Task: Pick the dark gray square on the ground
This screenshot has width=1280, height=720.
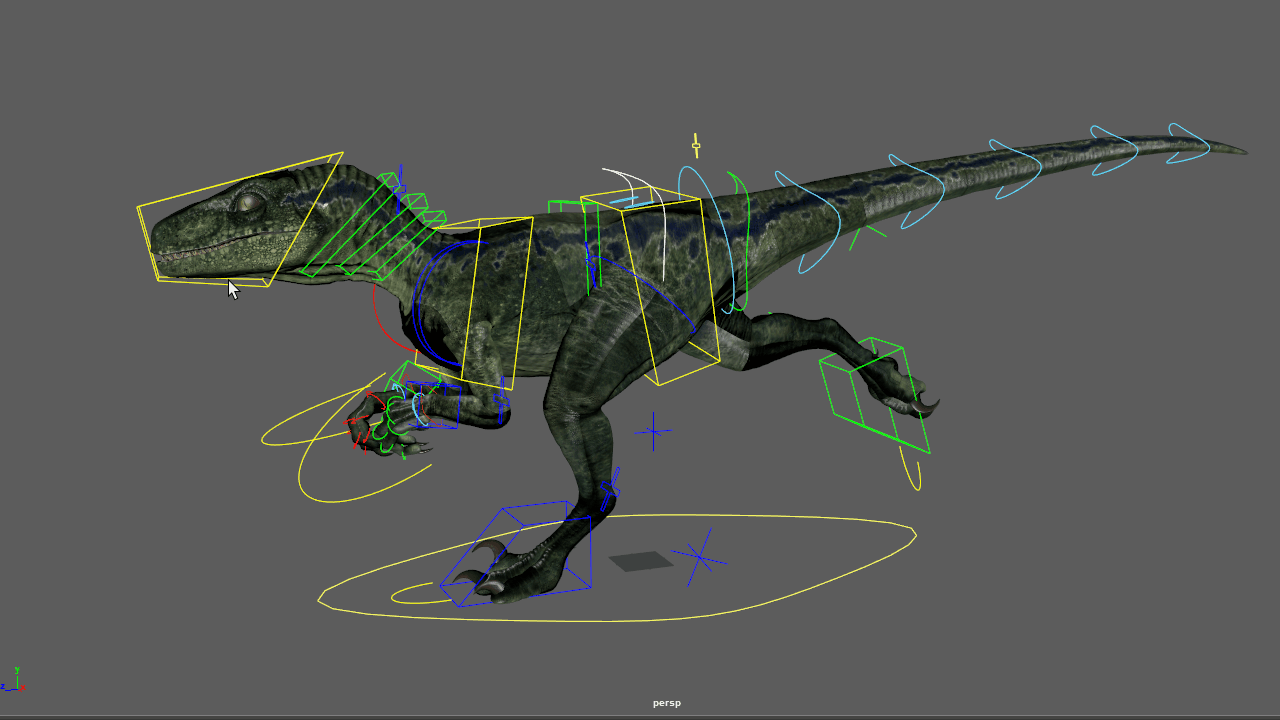Action: [641, 561]
